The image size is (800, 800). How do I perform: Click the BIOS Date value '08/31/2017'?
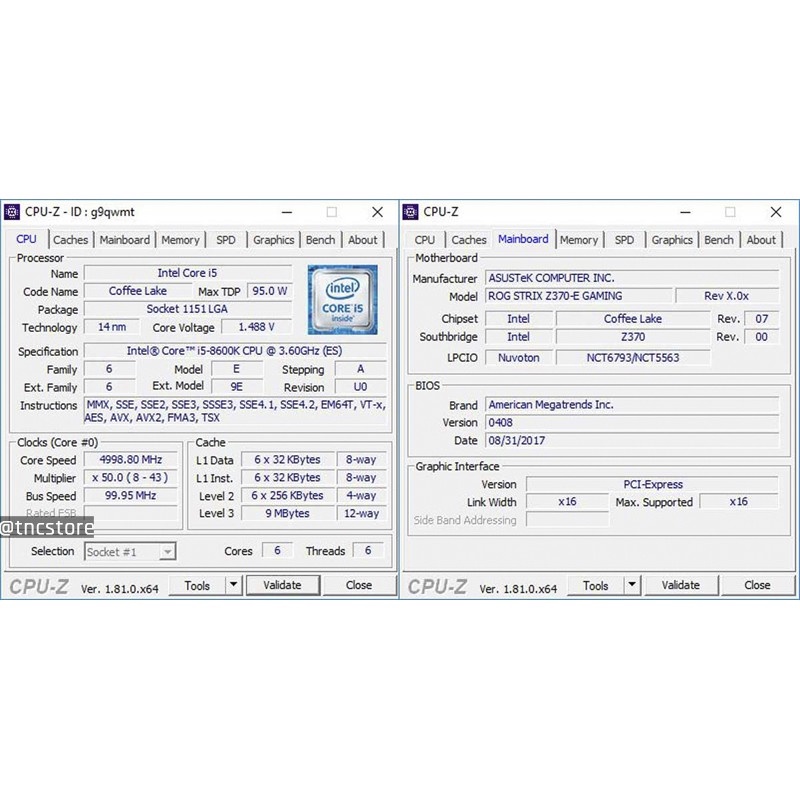(x=632, y=440)
